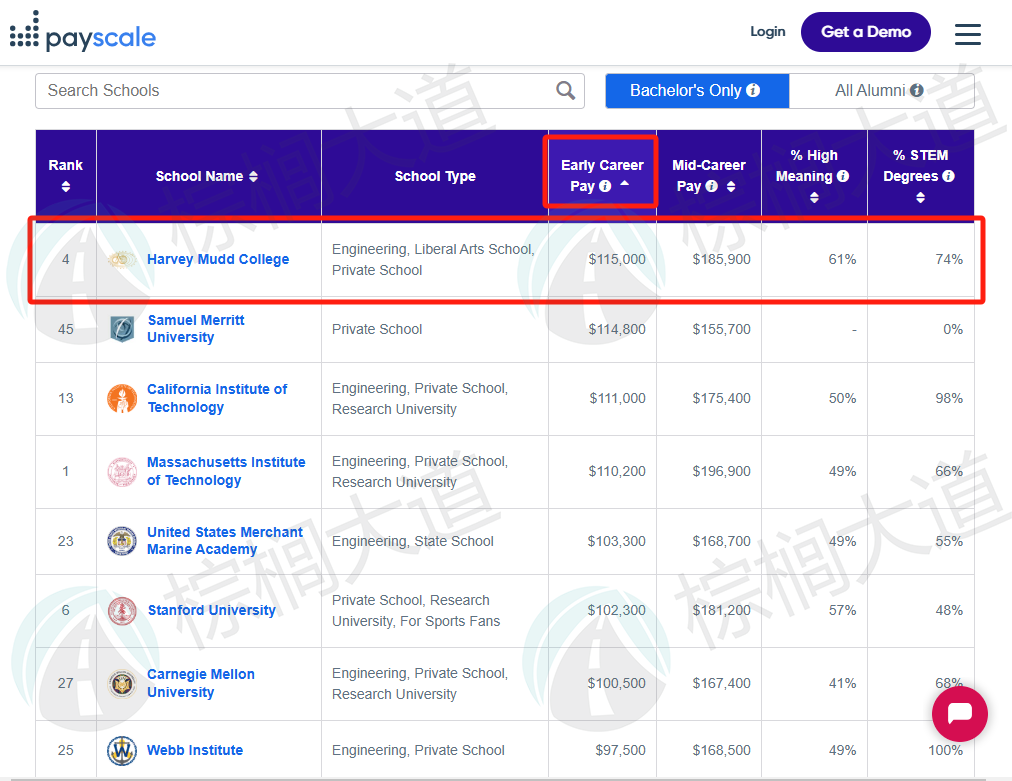Focus the Search Schools input field
The height and width of the screenshot is (781, 1012).
pyautogui.click(x=310, y=90)
